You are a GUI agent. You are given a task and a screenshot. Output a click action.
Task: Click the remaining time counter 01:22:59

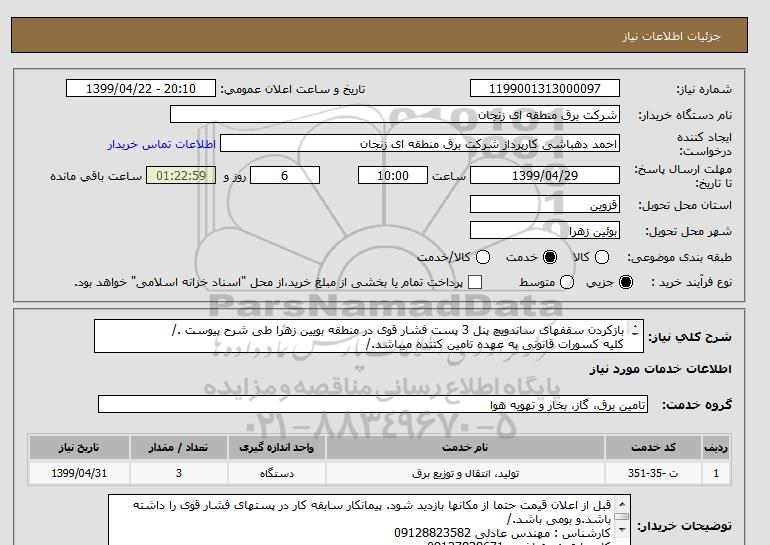pos(181,175)
